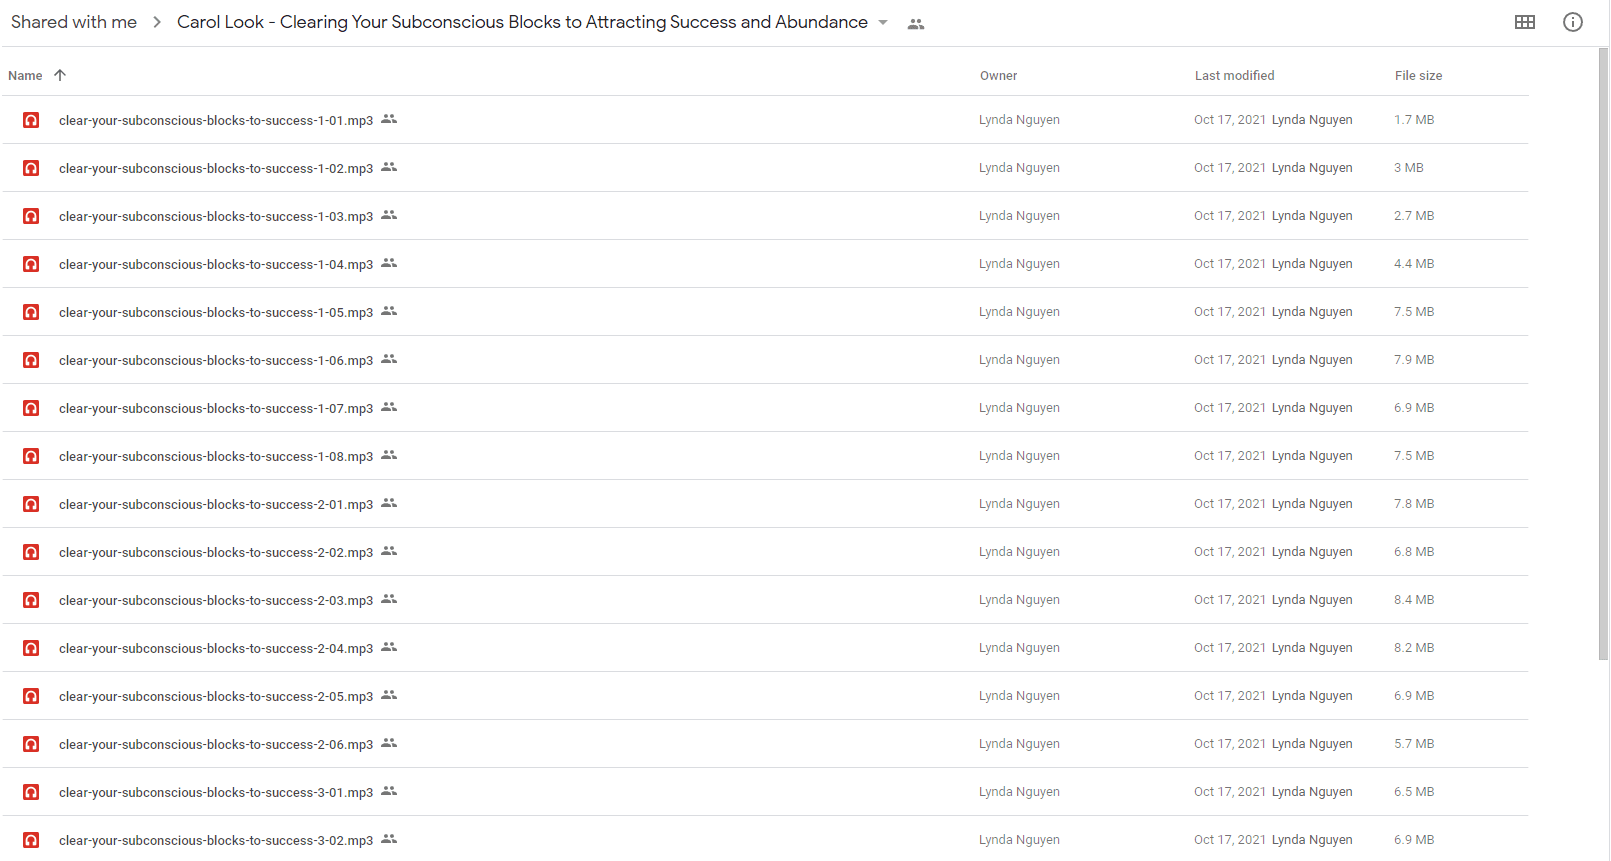The height and width of the screenshot is (861, 1611).
Task: Click the Owner column header
Action: [998, 76]
